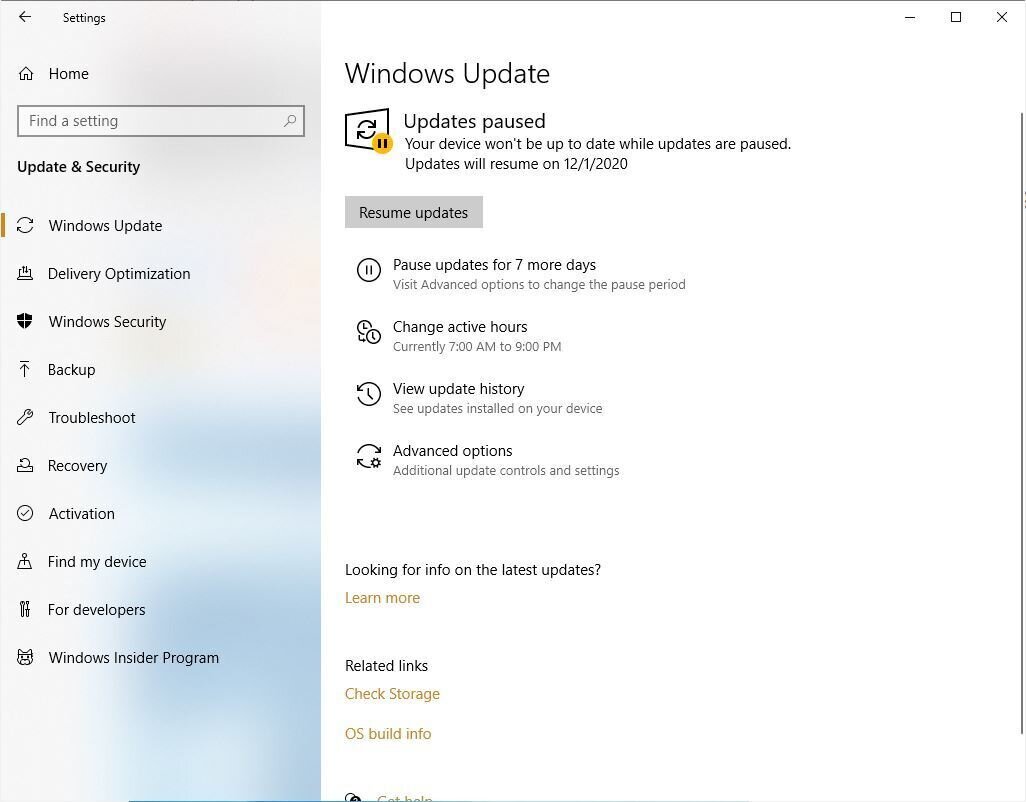Open View update history
This screenshot has width=1026, height=802.
pos(458,389)
